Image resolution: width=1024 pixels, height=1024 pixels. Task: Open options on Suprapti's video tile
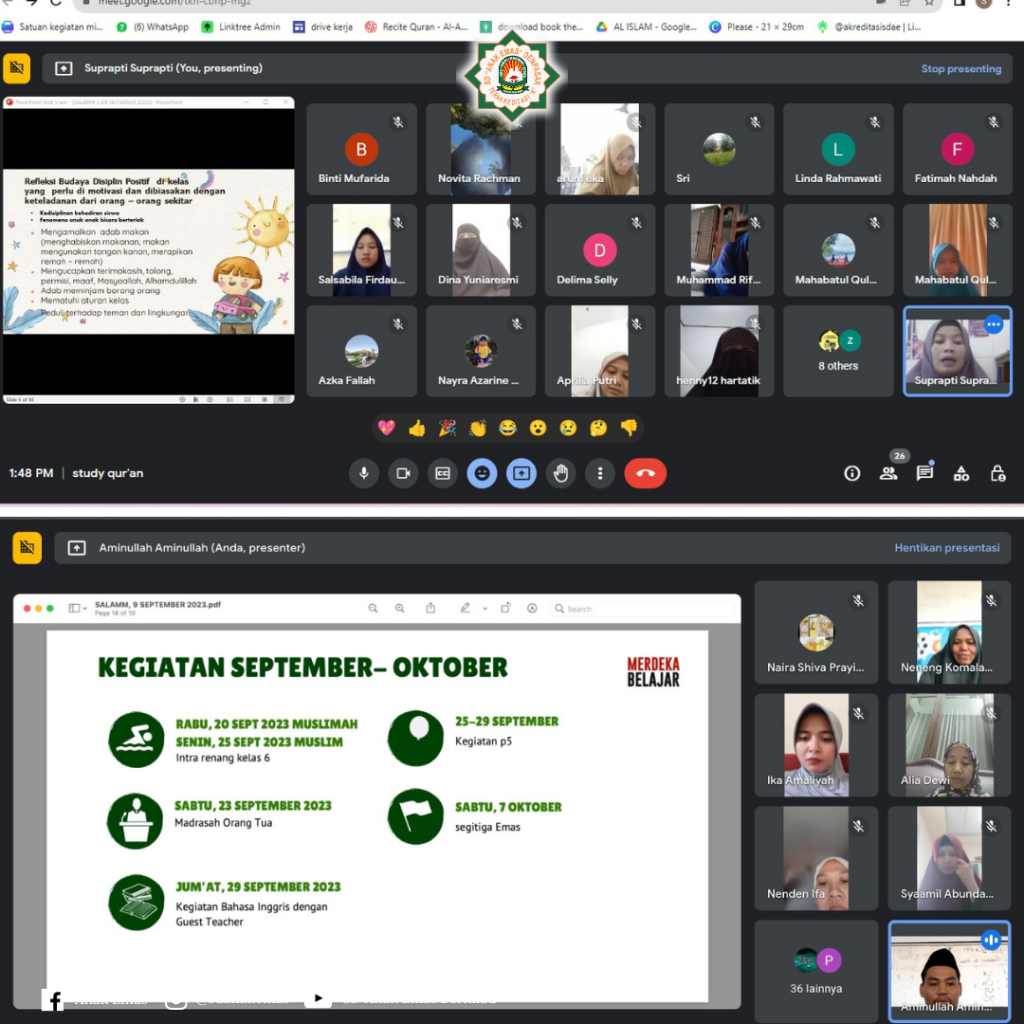point(993,325)
